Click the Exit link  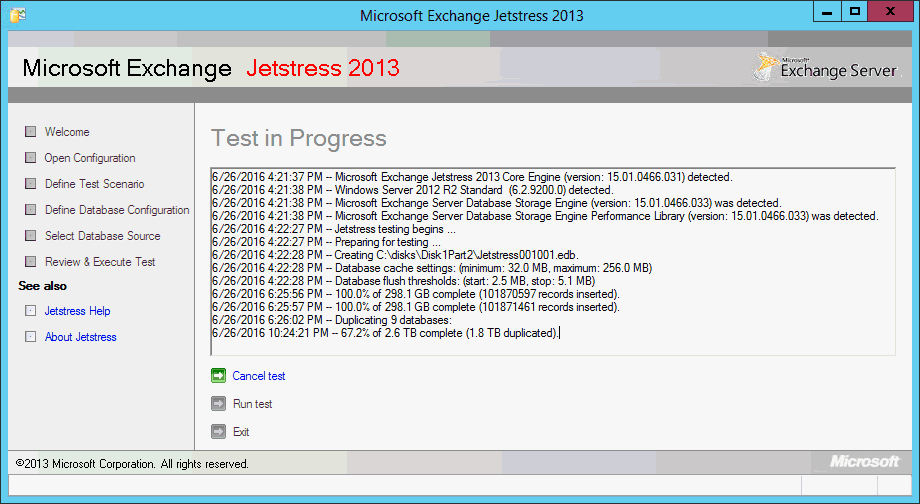pos(241,432)
